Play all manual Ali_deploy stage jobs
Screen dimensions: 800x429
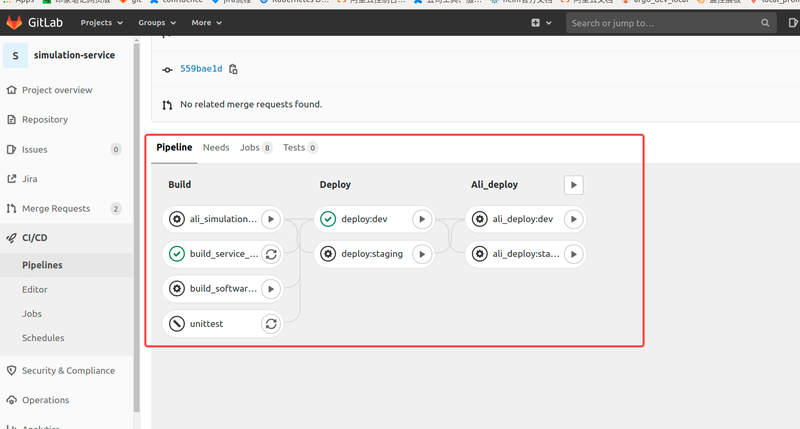click(x=573, y=185)
